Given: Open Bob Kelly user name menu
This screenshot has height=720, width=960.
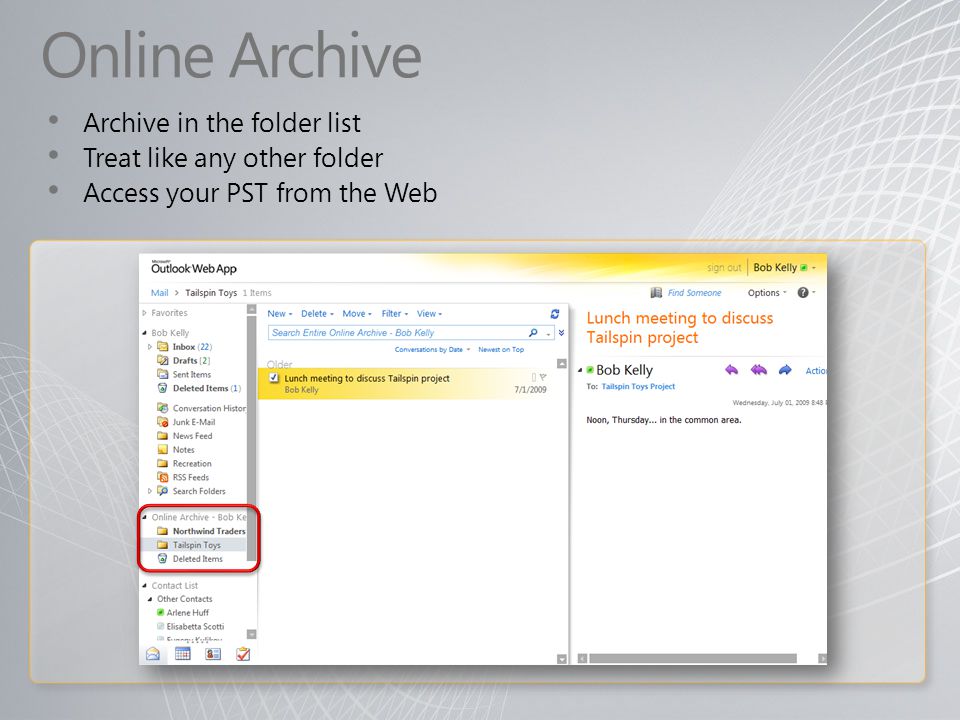Looking at the screenshot, I should [784, 268].
